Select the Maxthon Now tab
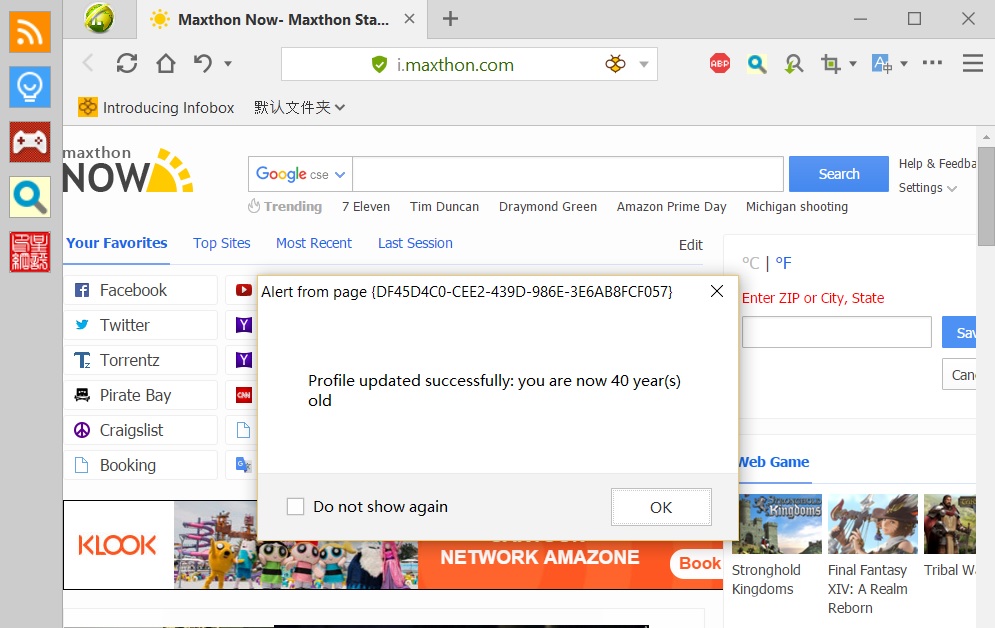 click(x=282, y=20)
